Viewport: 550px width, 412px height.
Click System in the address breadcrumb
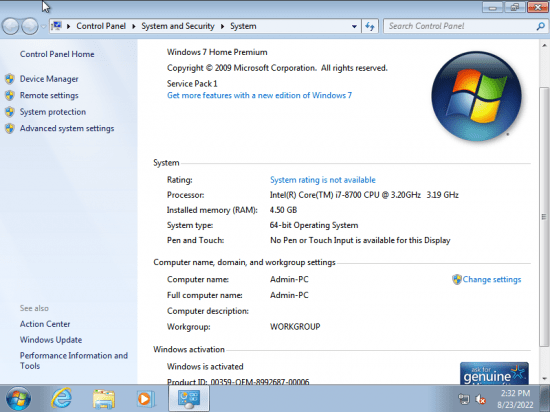click(243, 26)
